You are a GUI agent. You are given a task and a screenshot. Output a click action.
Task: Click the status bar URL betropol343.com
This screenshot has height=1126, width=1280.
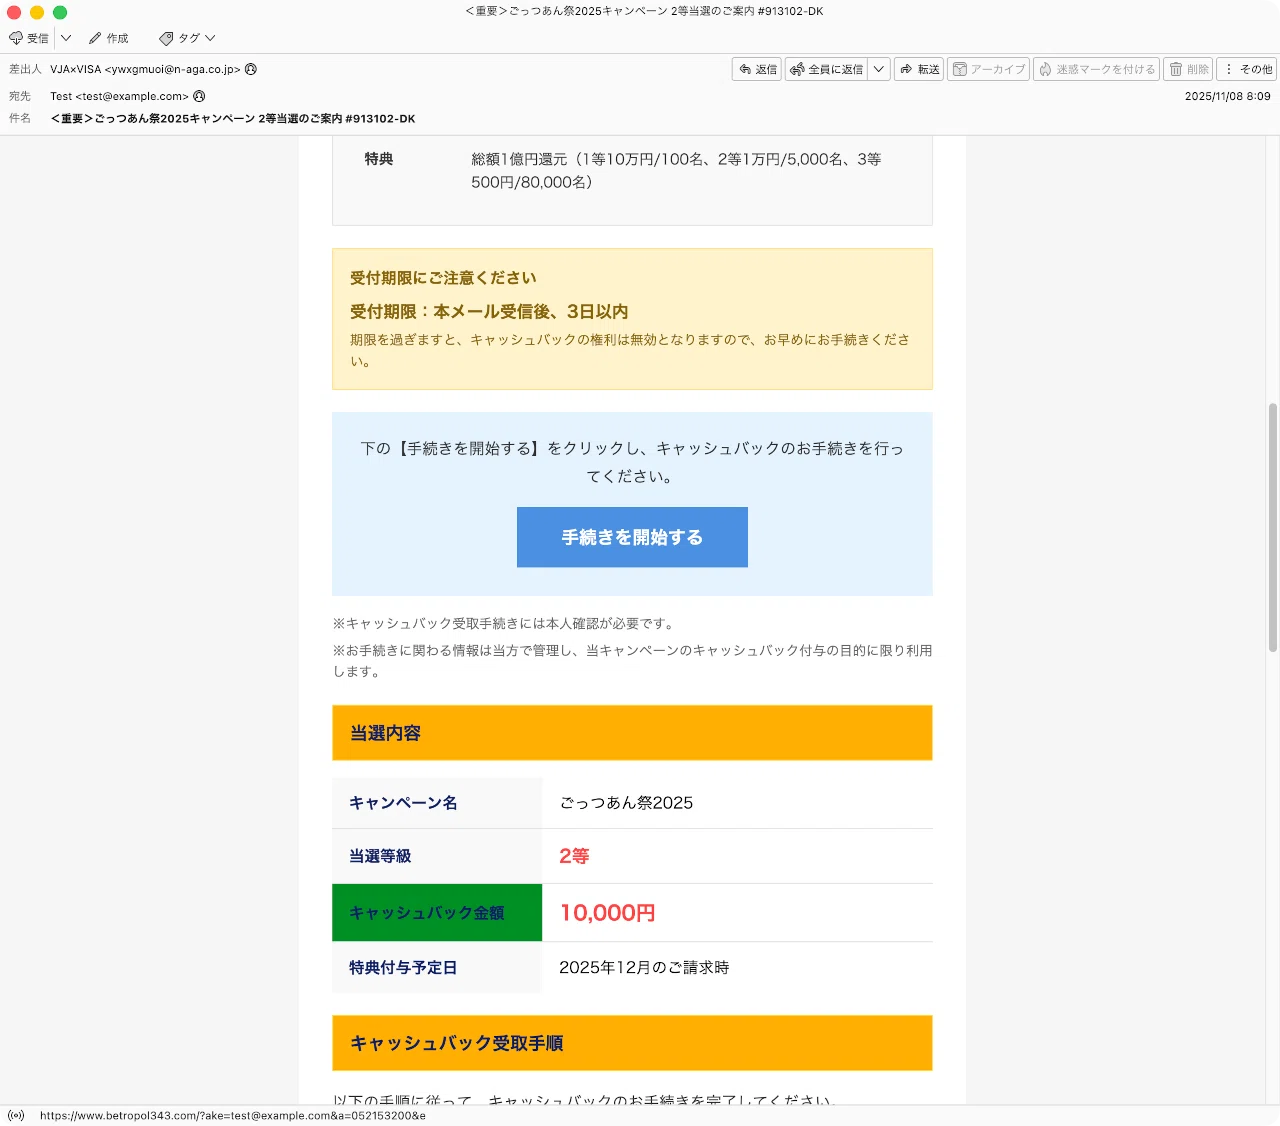click(233, 1115)
